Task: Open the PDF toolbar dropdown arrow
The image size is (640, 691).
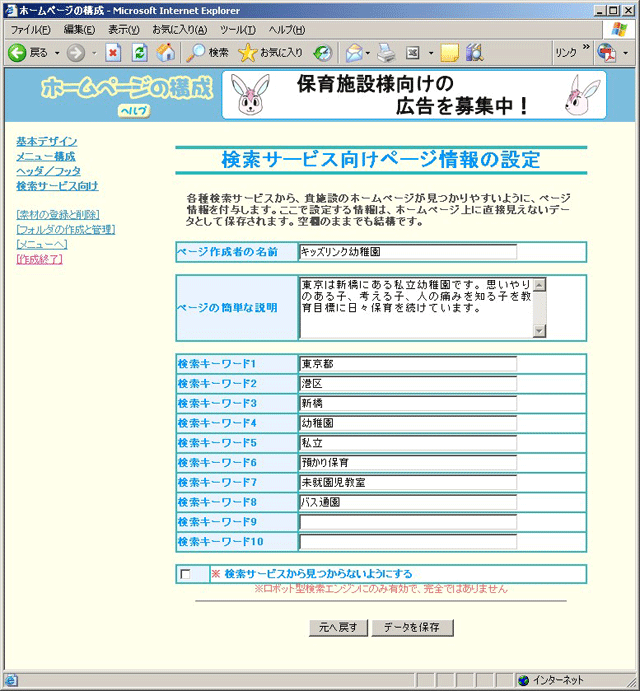Action: 625,53
